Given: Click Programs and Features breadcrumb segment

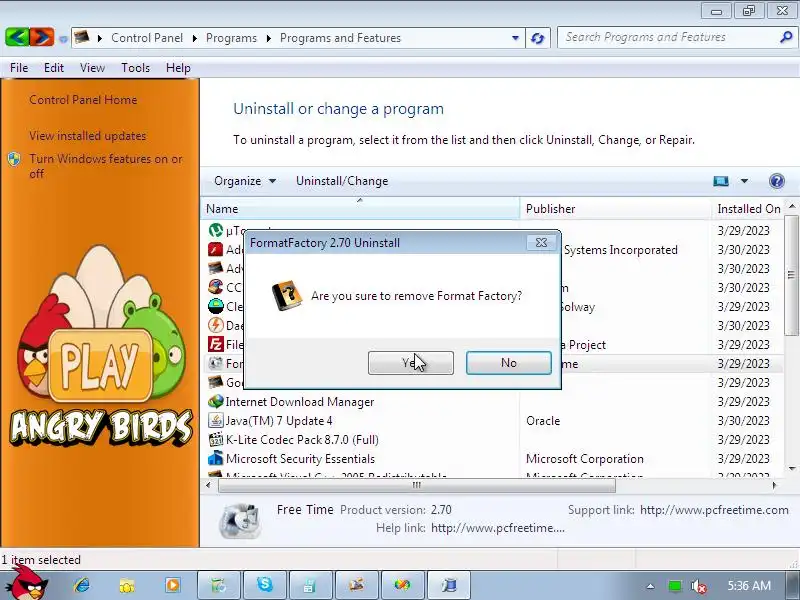Looking at the screenshot, I should (340, 38).
